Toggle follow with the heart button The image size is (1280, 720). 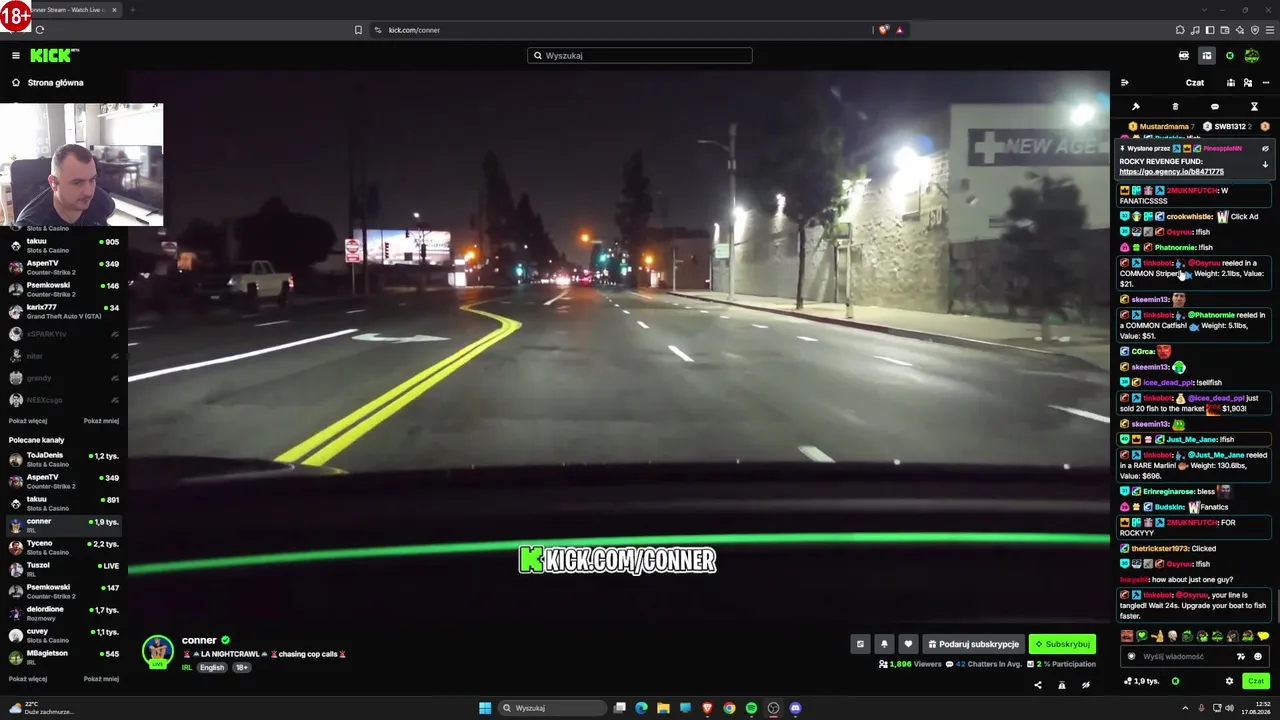pyautogui.click(x=908, y=644)
